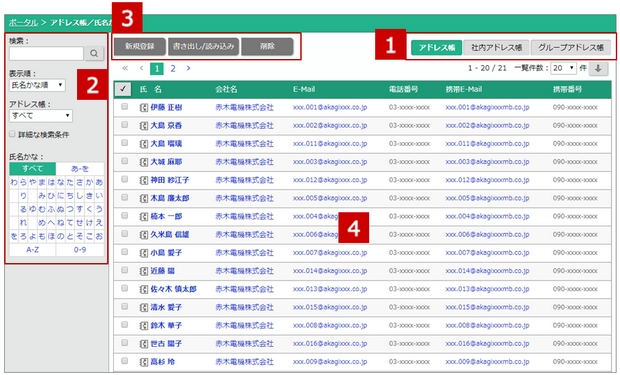Go to previous page with single left arrow
620x375 pixels.
[x=142, y=68]
